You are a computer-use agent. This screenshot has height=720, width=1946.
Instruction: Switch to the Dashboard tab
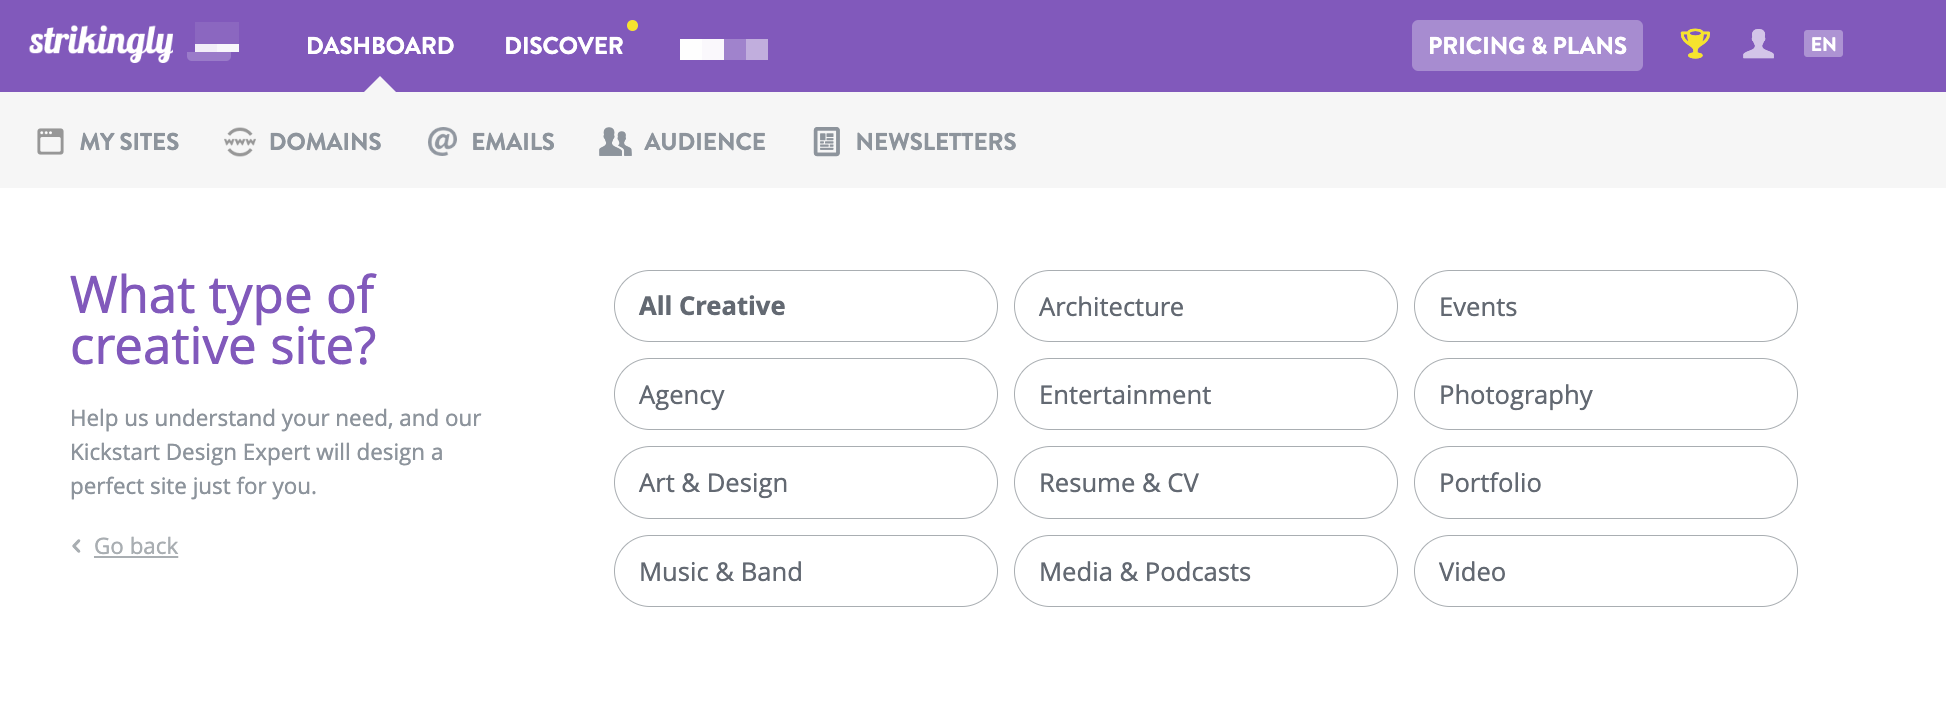[380, 46]
